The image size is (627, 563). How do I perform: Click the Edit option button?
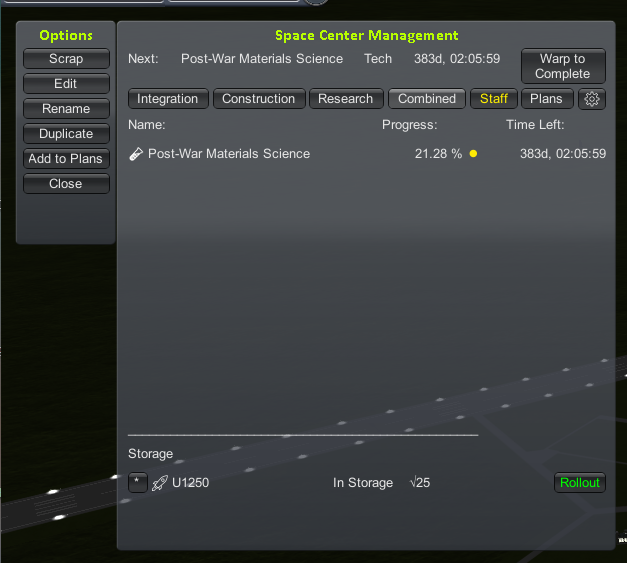(x=66, y=84)
